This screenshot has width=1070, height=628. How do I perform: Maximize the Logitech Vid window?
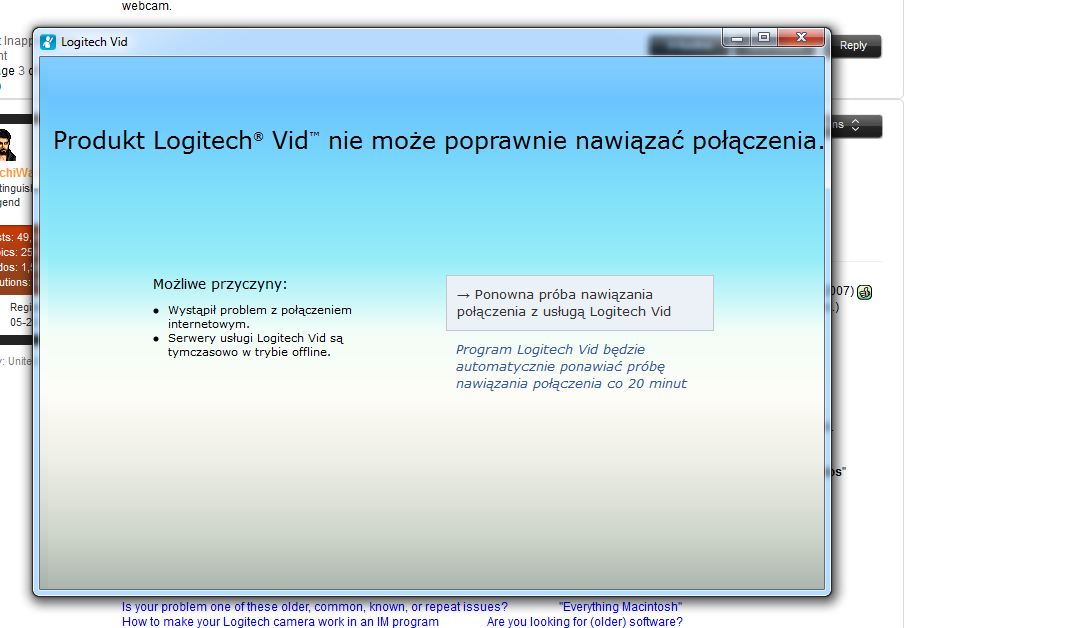[764, 38]
